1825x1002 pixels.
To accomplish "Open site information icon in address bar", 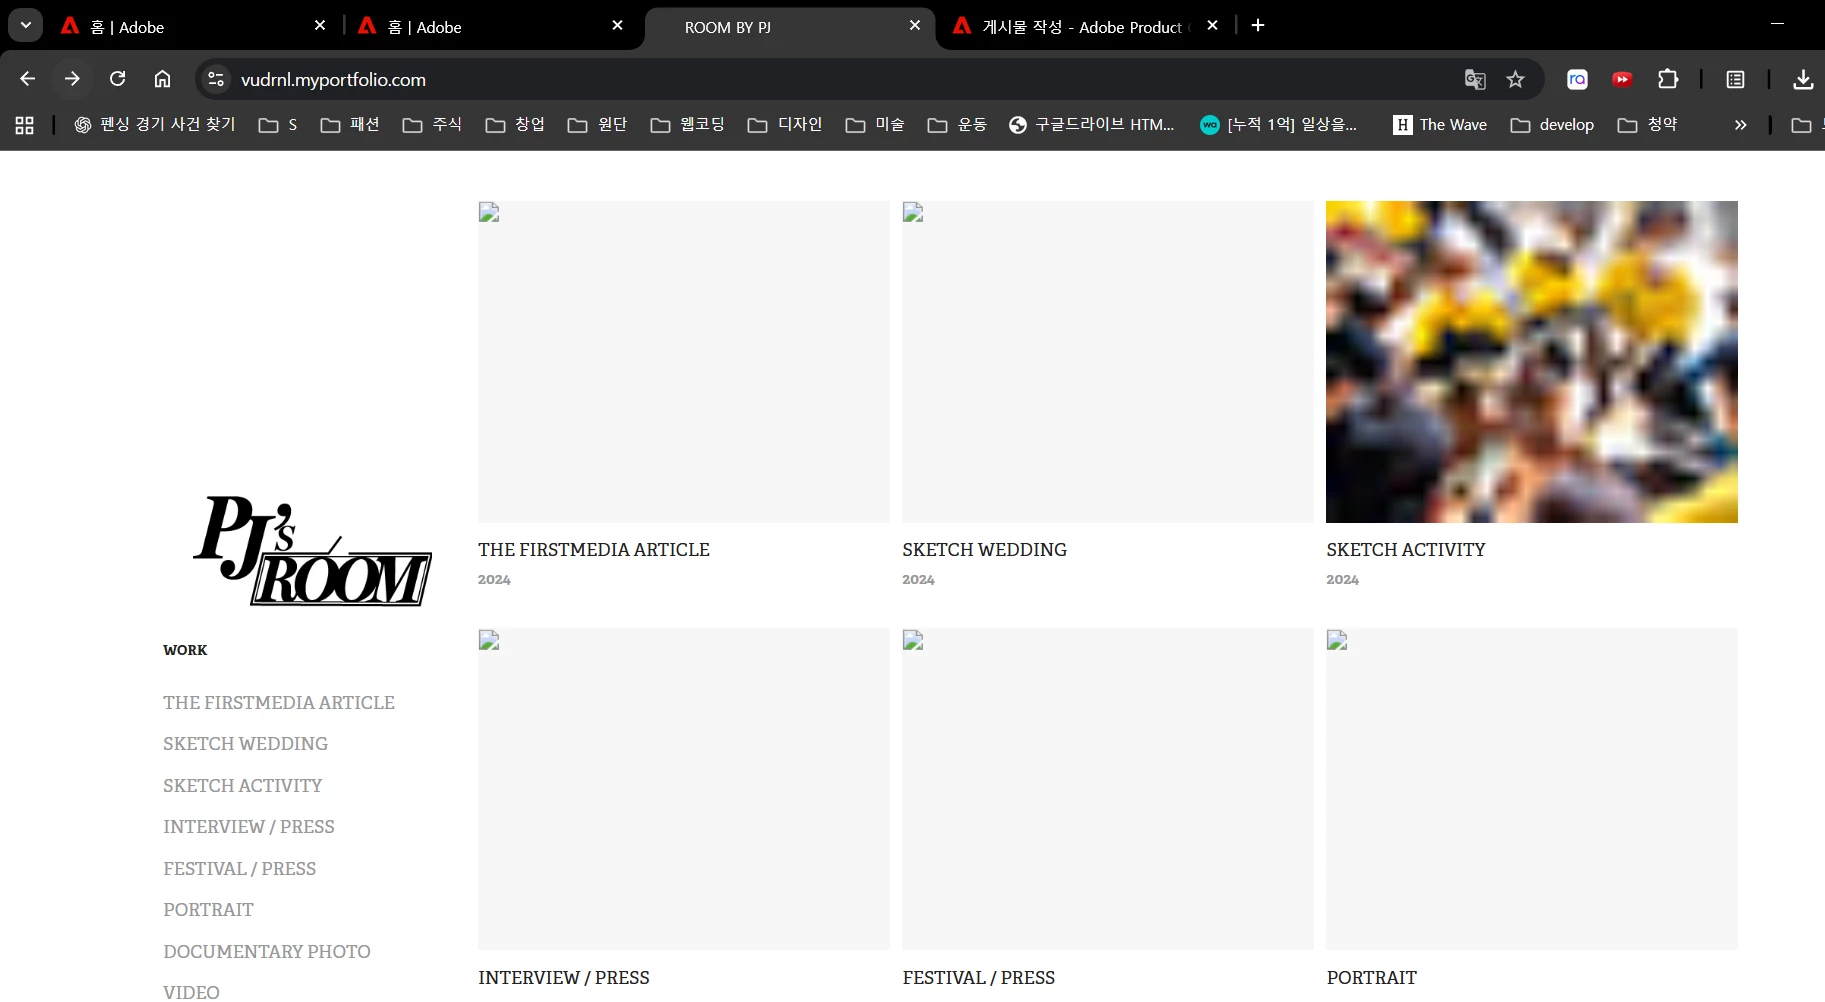I will pos(215,79).
